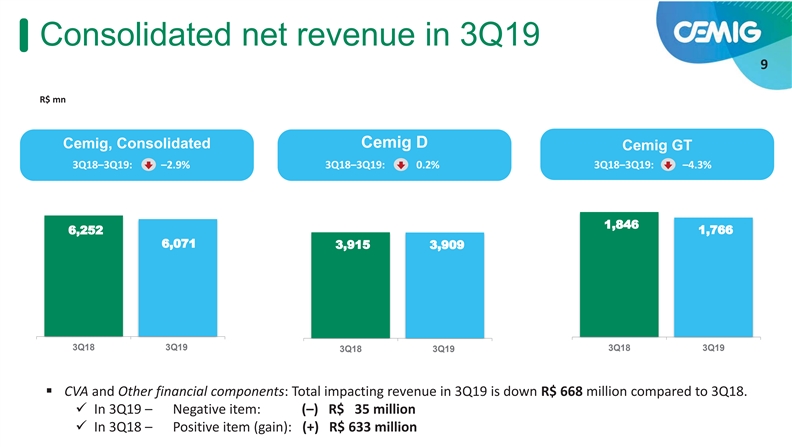Click the –2.9% change value
The height and width of the screenshot is (447, 792).
pos(175,165)
